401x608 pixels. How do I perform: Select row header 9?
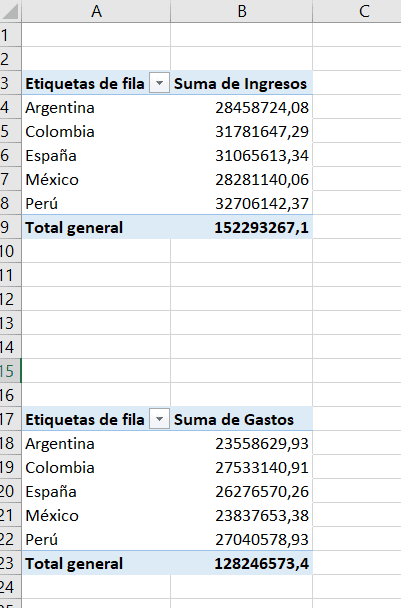click(x=10, y=228)
